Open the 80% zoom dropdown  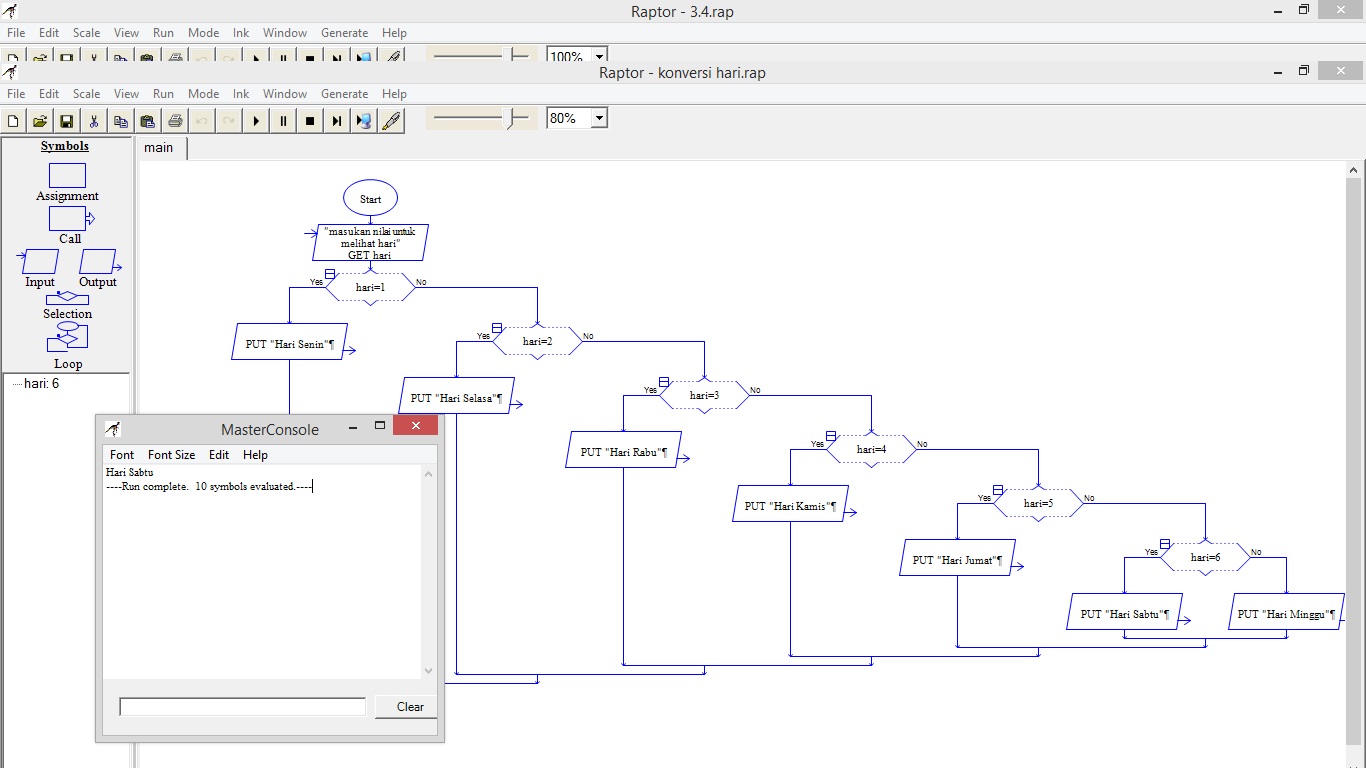pos(599,118)
